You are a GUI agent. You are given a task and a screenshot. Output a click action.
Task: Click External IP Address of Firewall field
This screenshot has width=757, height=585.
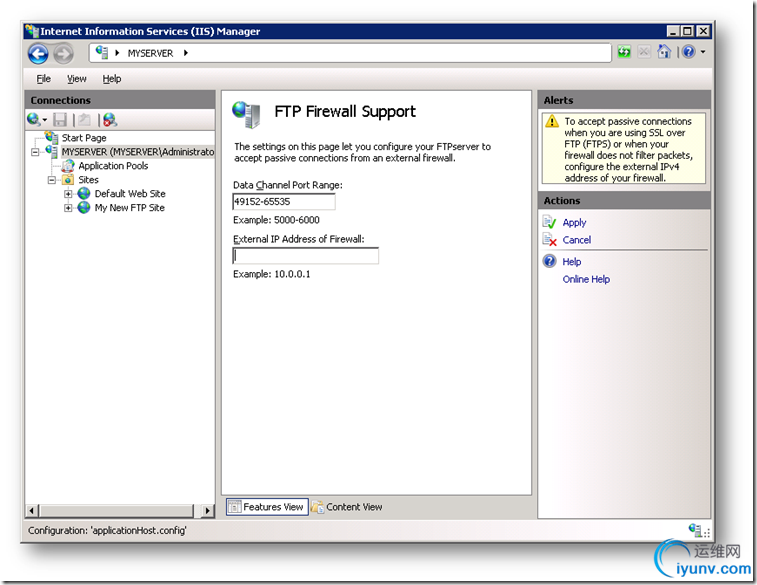[306, 256]
